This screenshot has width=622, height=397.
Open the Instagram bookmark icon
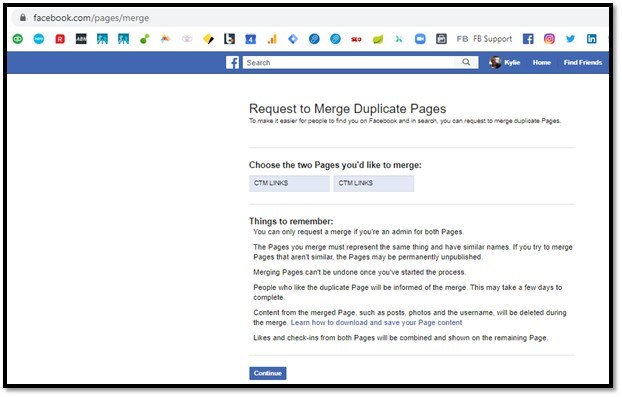[x=549, y=39]
